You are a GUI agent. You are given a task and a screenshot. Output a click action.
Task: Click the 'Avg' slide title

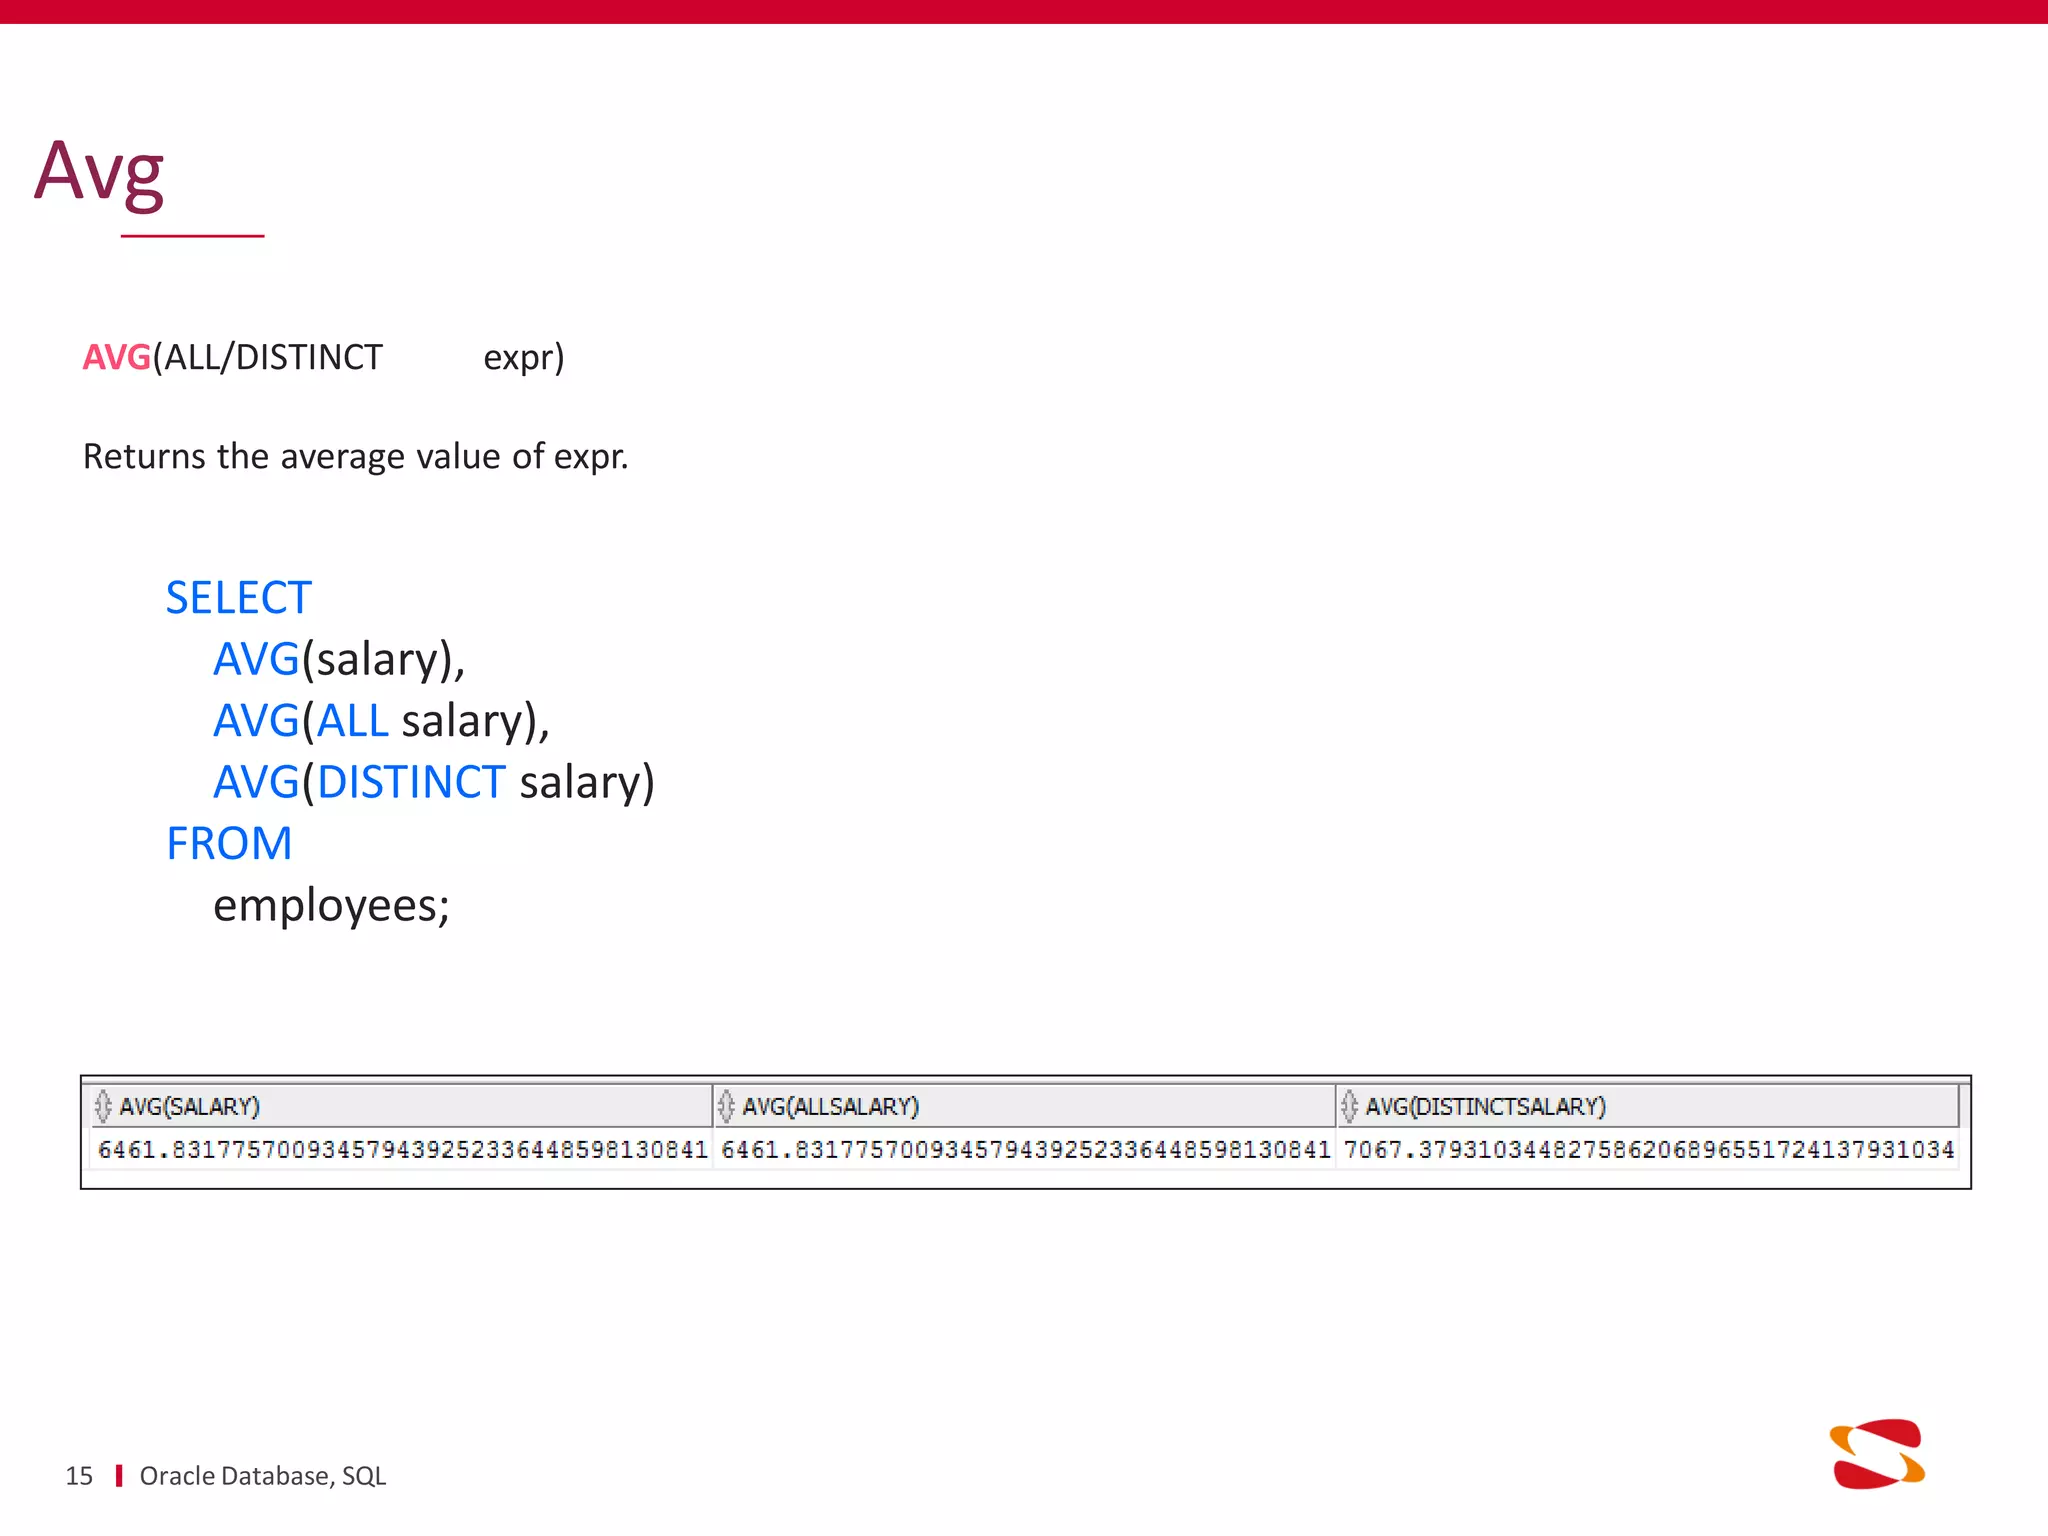click(99, 173)
